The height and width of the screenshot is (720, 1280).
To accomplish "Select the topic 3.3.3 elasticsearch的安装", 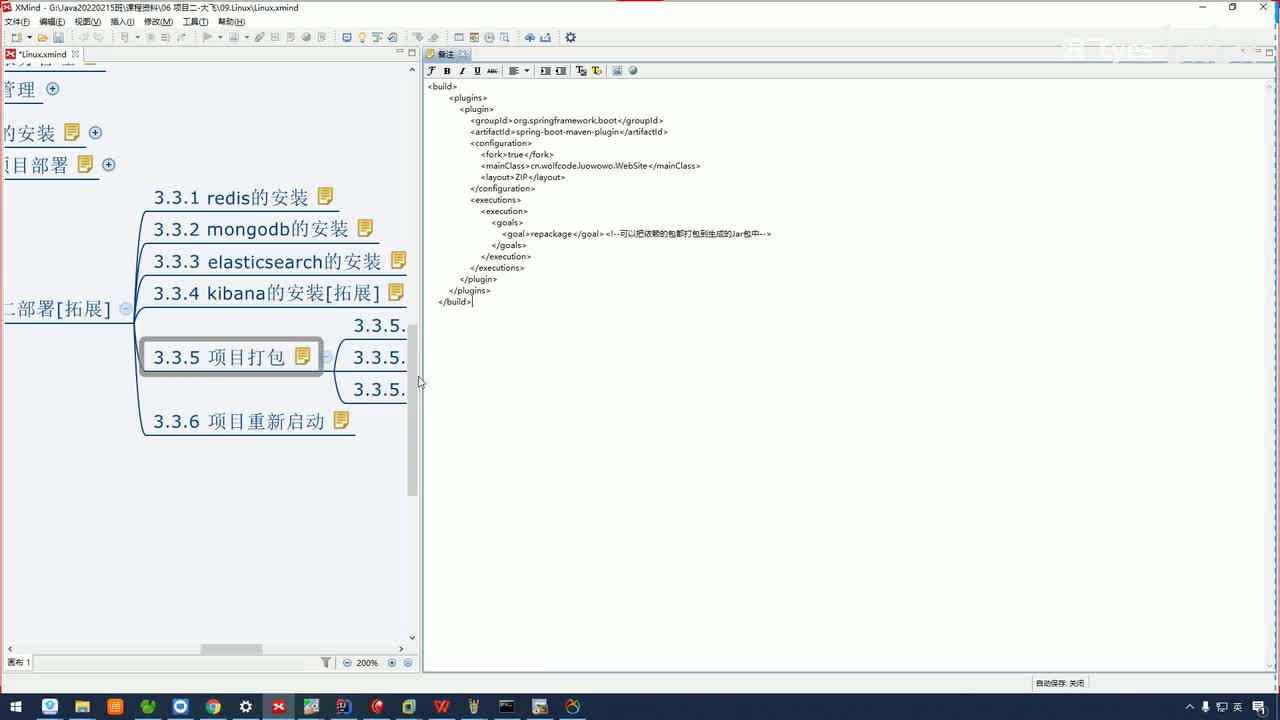I will tap(267, 262).
